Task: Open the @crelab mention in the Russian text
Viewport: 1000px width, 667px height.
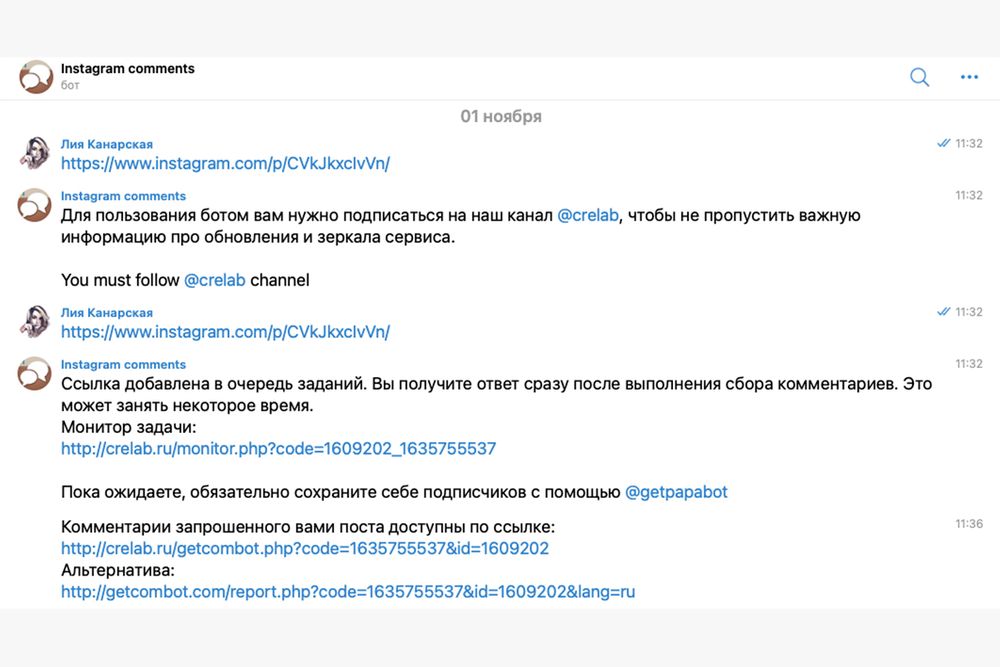Action: tap(588, 216)
